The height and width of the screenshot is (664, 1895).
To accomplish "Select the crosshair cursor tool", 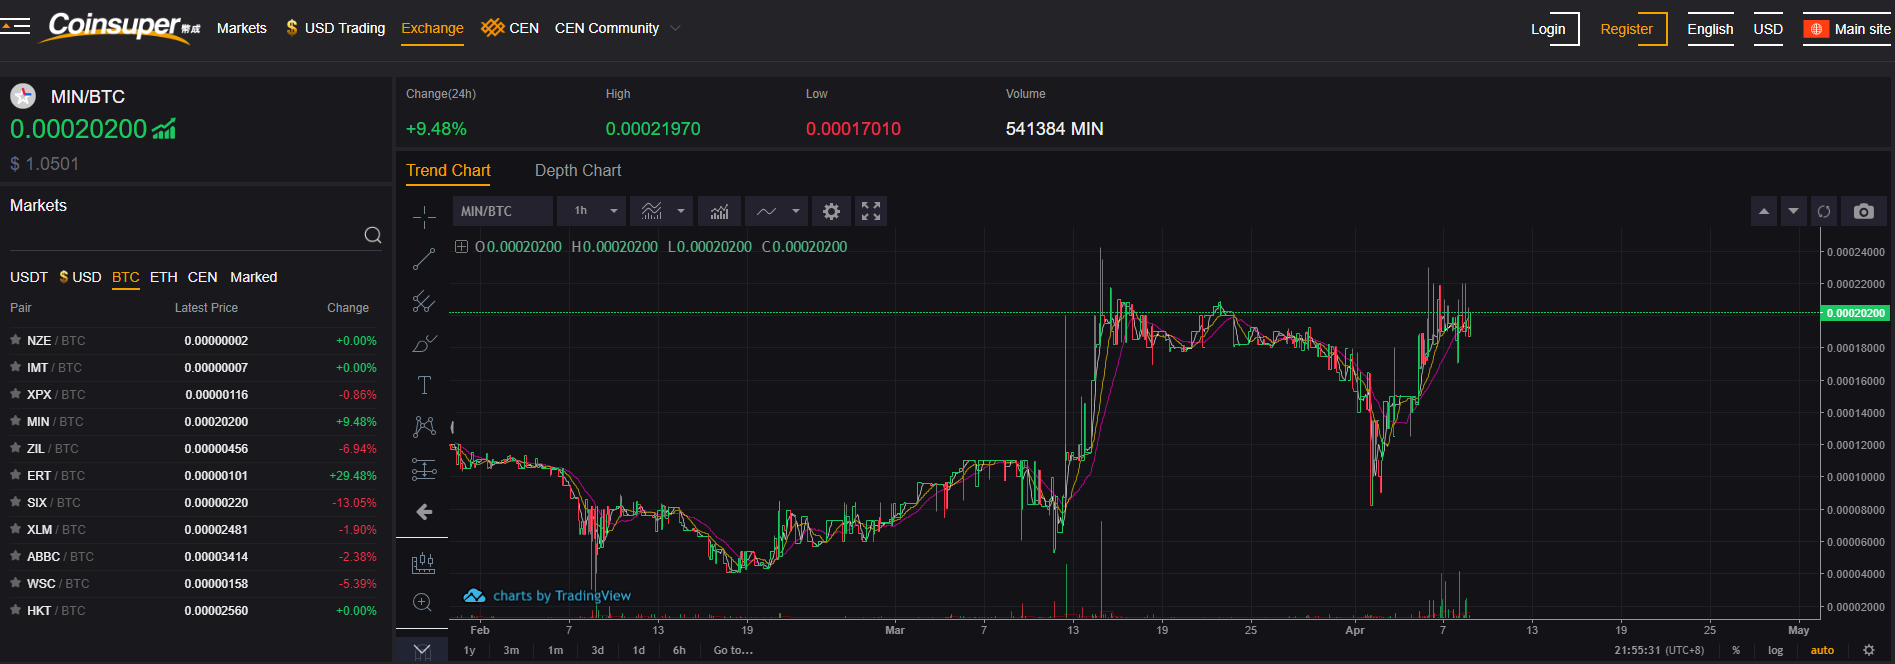I will (424, 217).
